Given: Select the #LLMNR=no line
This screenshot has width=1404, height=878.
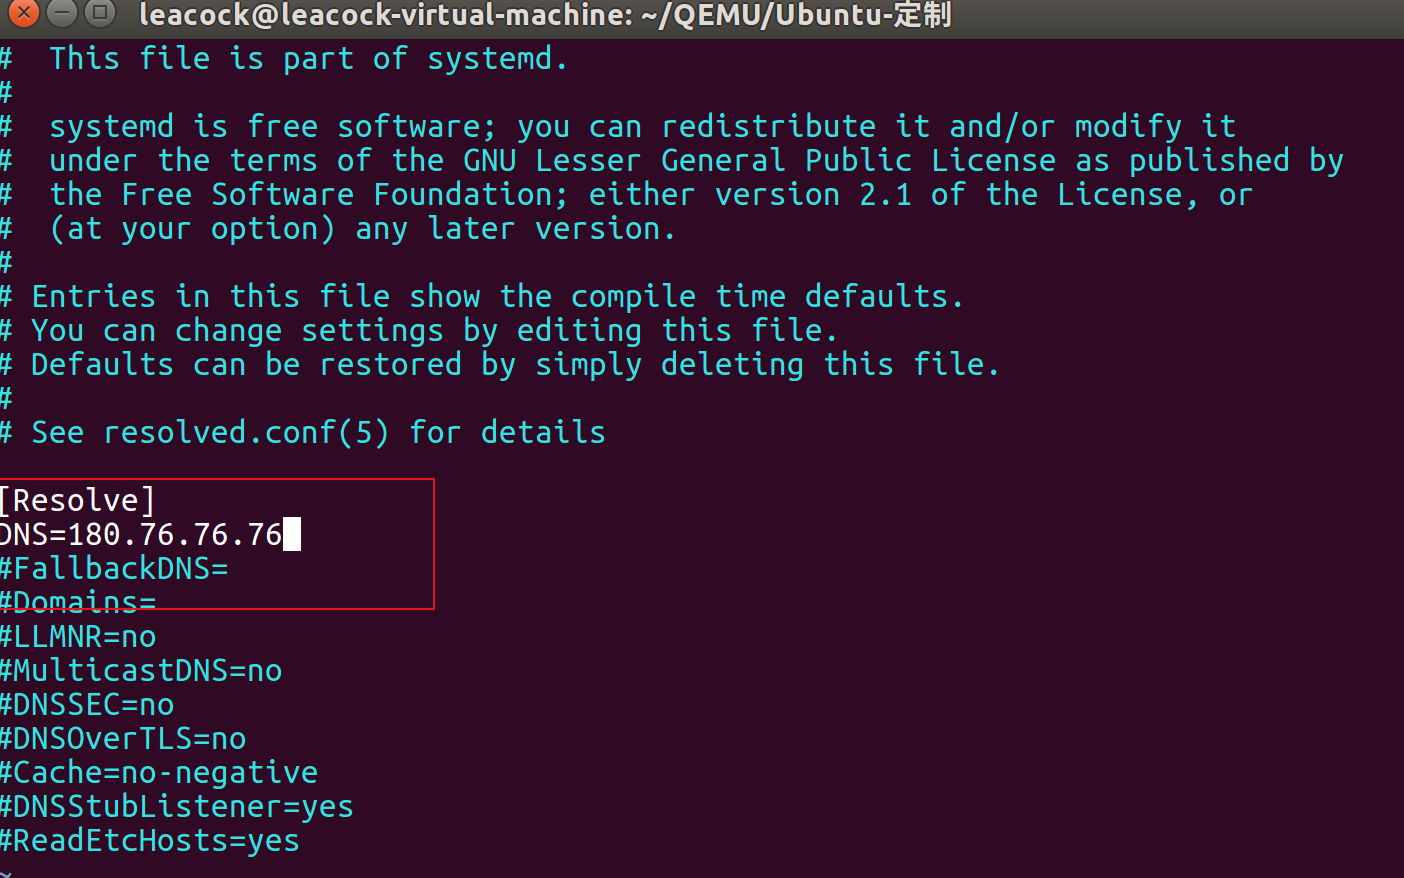Looking at the screenshot, I should (x=78, y=636).
